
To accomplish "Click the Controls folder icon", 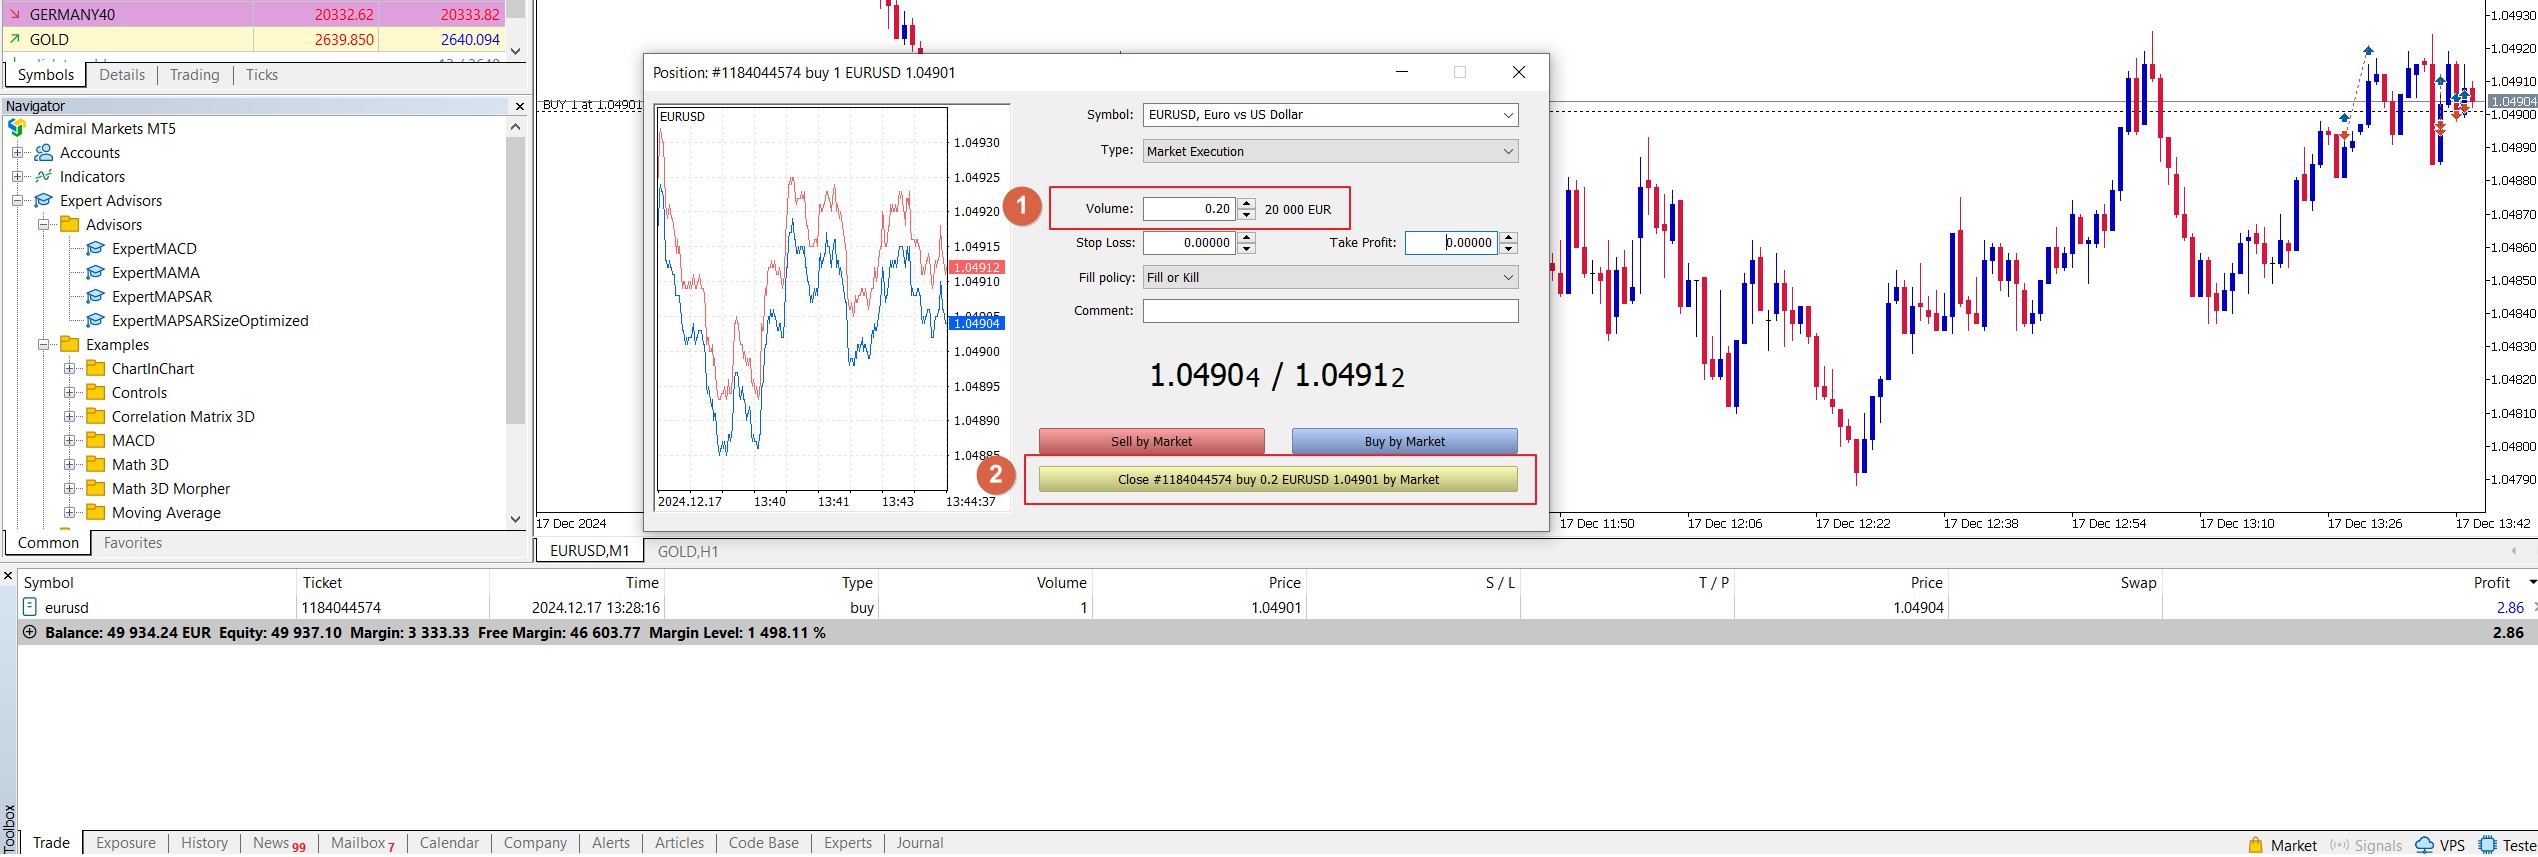I will pos(95,392).
